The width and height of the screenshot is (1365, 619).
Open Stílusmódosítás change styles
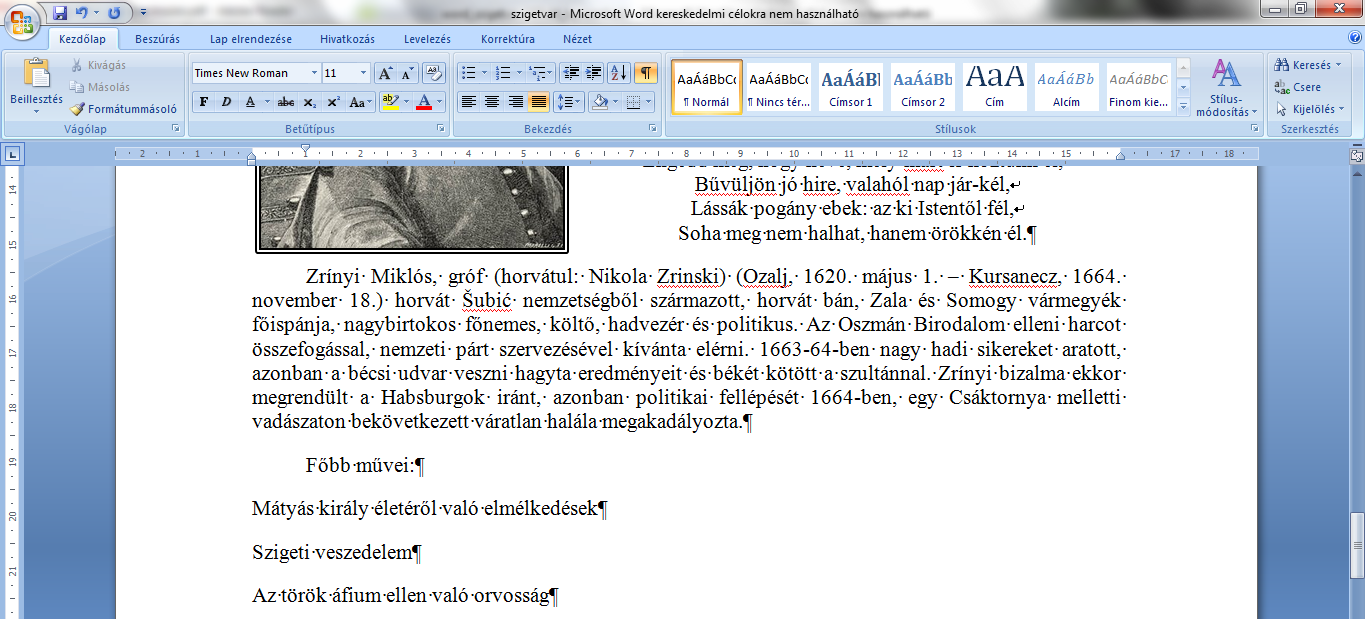(x=1226, y=87)
